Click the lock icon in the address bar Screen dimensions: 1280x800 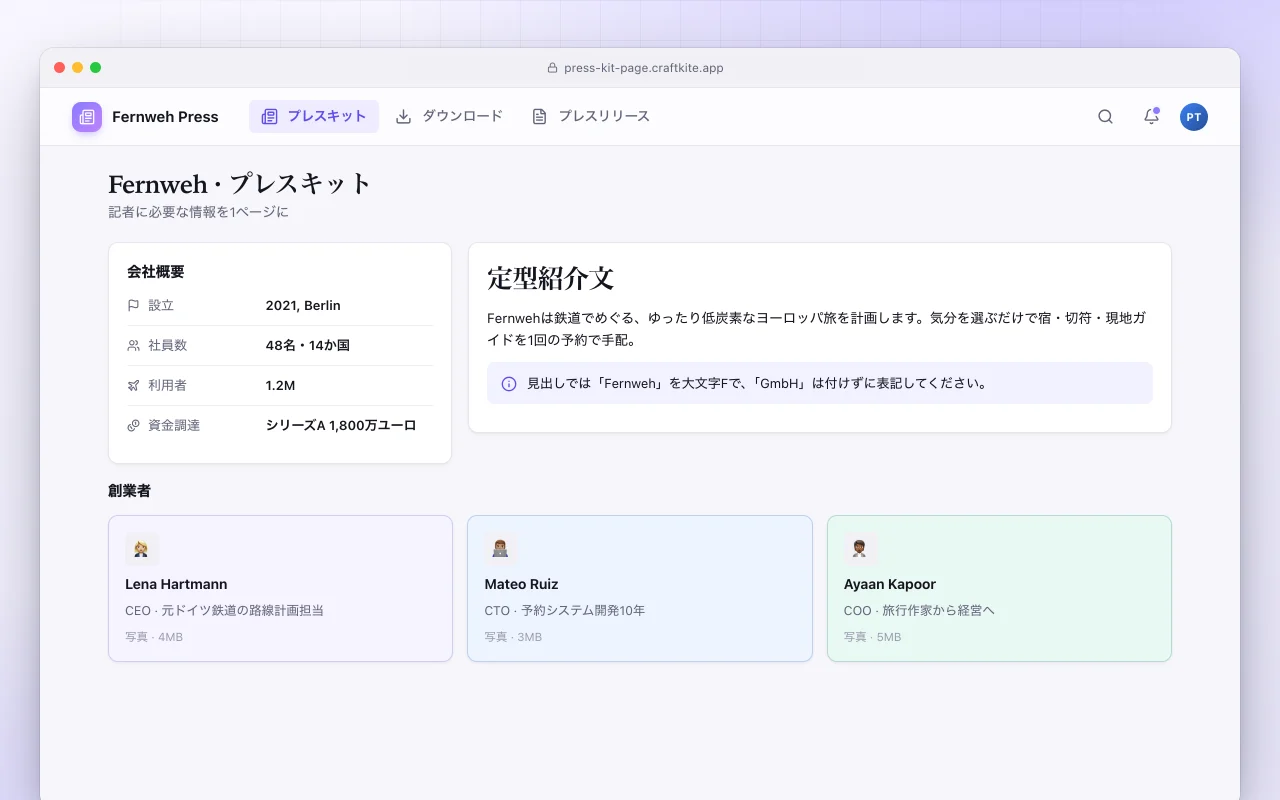552,68
